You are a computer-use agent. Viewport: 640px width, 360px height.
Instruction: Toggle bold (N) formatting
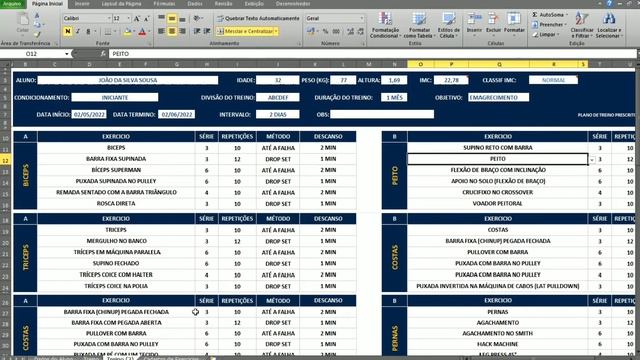click(68, 31)
